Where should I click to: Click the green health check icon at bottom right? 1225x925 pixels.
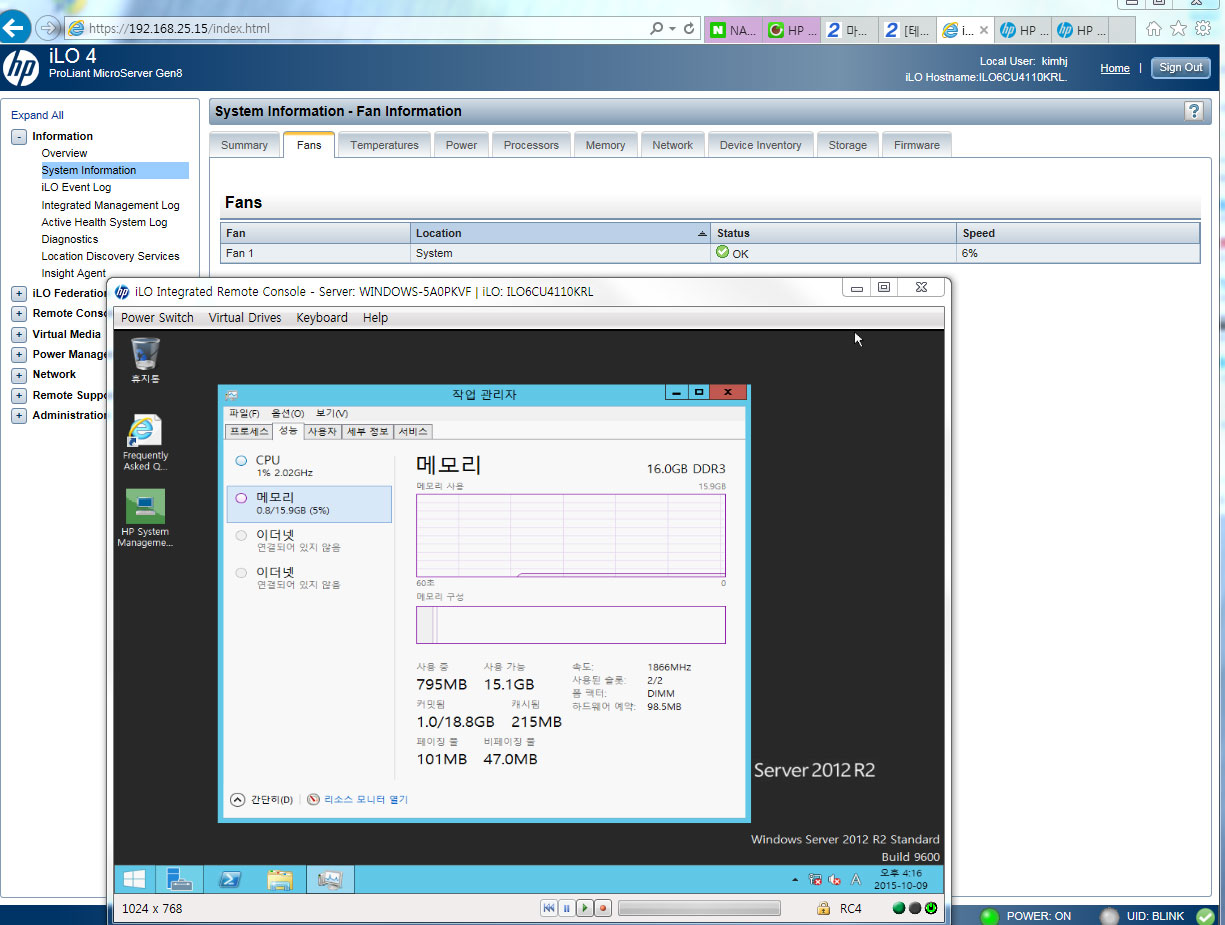click(x=1204, y=916)
